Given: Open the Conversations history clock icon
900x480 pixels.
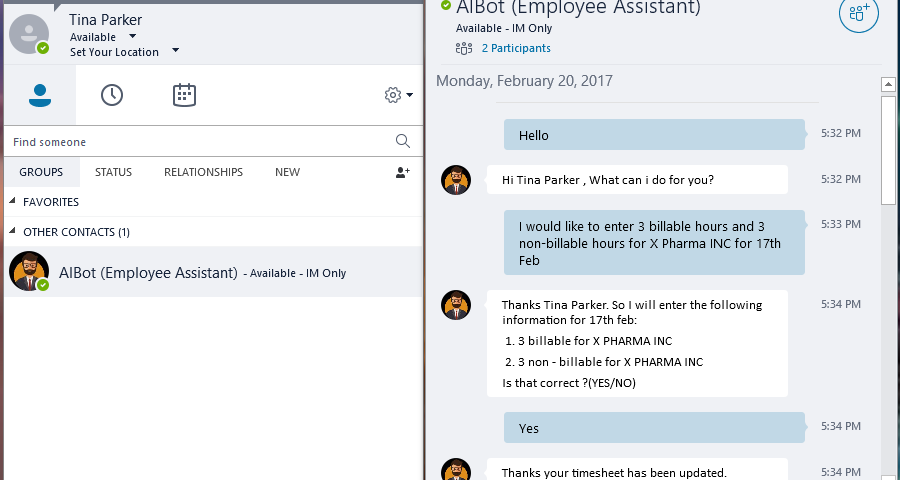Looking at the screenshot, I should tap(112, 95).
